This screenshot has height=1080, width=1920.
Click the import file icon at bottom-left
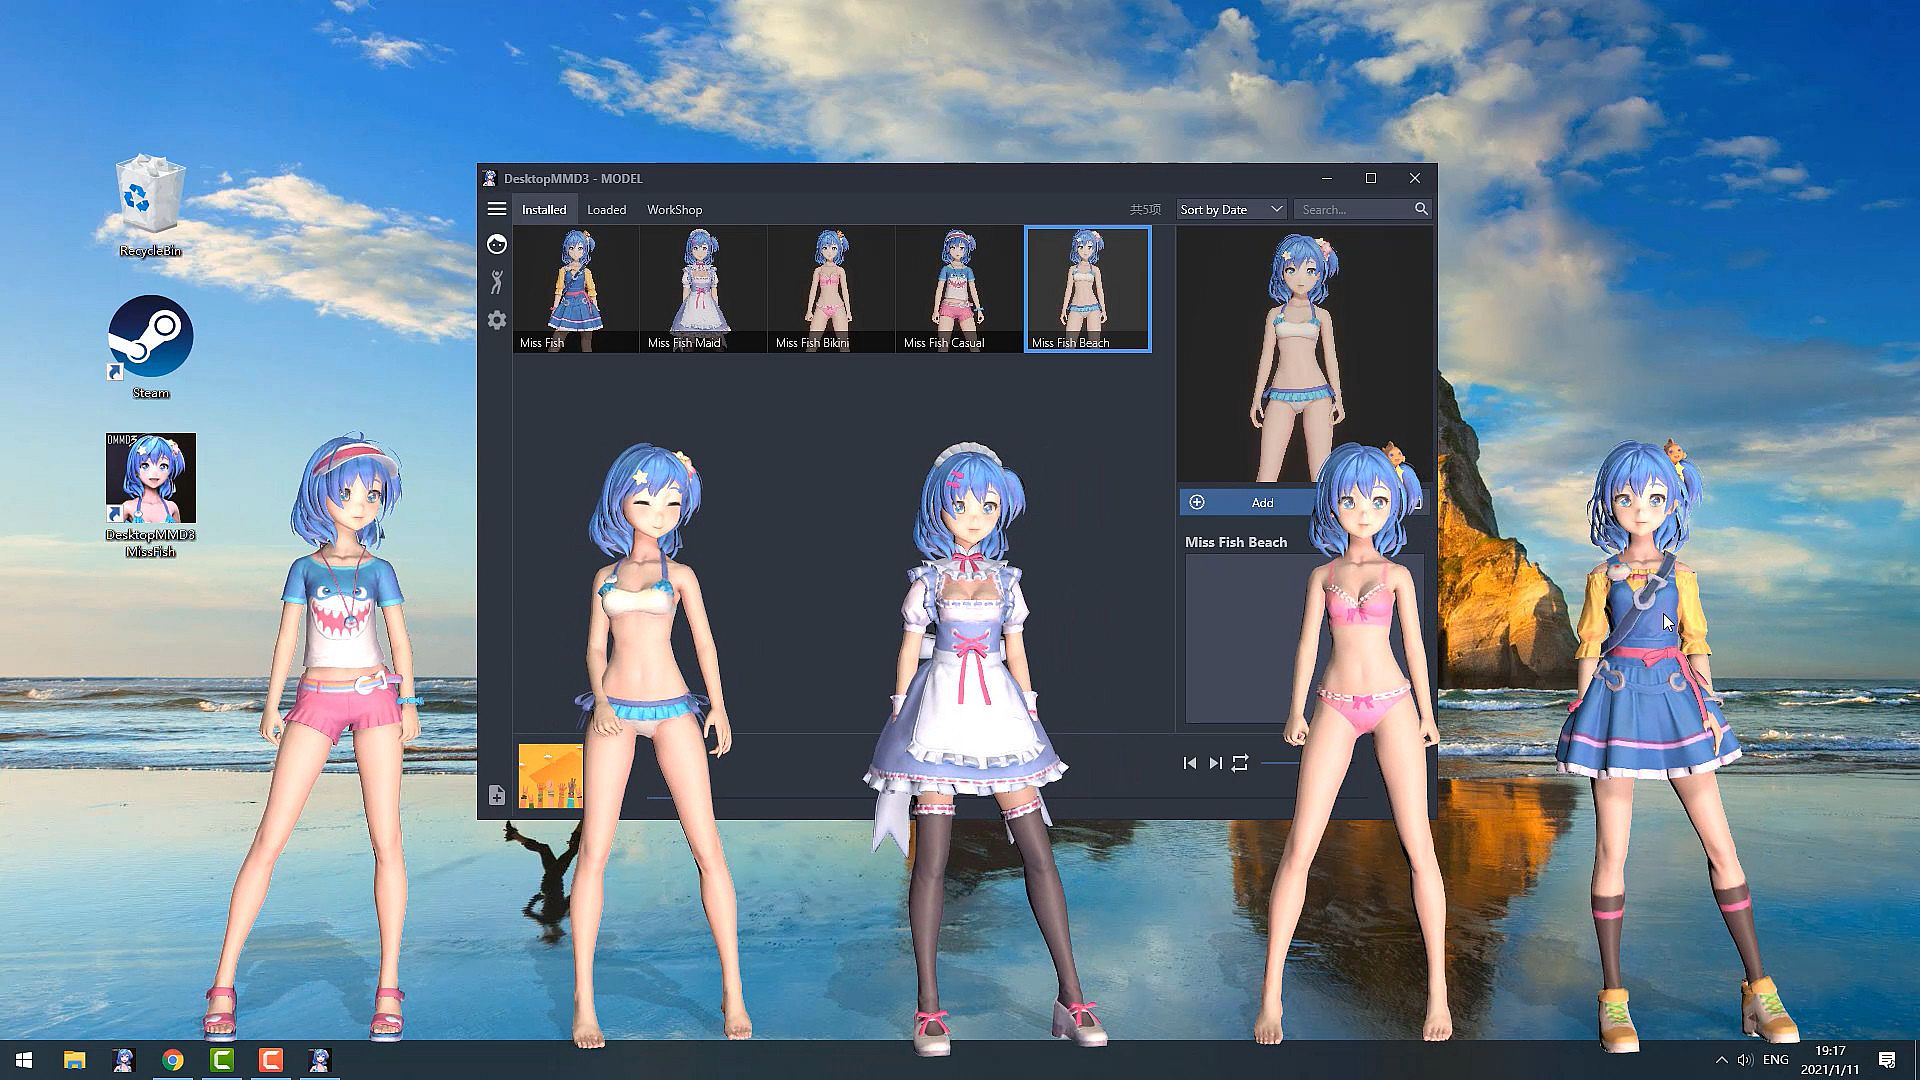[496, 795]
